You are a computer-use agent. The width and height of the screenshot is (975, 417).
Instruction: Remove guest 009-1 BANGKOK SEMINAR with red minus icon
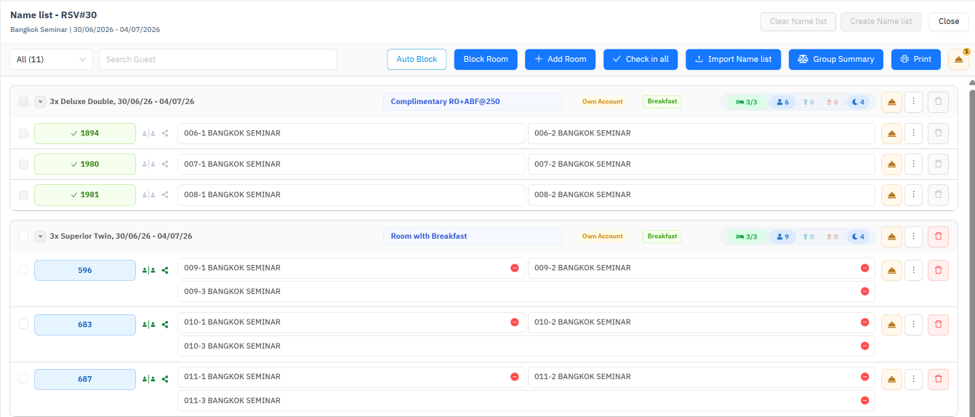tap(514, 268)
